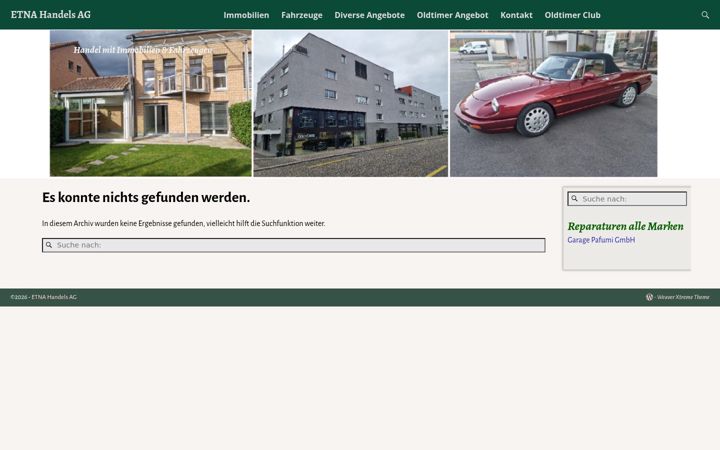Click the grey building header image
The height and width of the screenshot is (450, 720).
coord(350,103)
